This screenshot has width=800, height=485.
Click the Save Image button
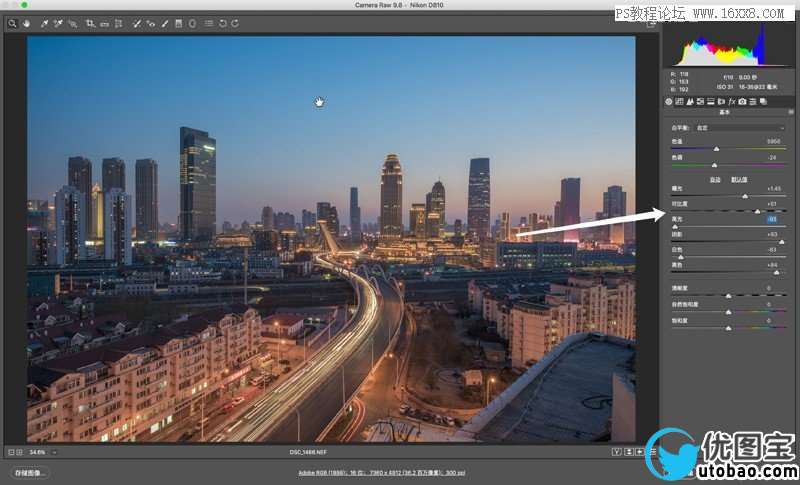(x=30, y=471)
